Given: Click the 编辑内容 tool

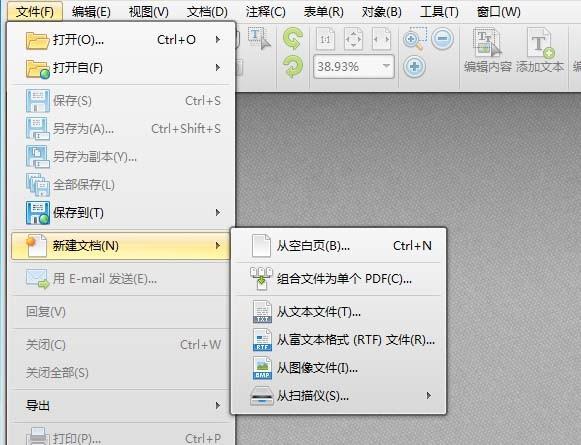Looking at the screenshot, I should (488, 51).
